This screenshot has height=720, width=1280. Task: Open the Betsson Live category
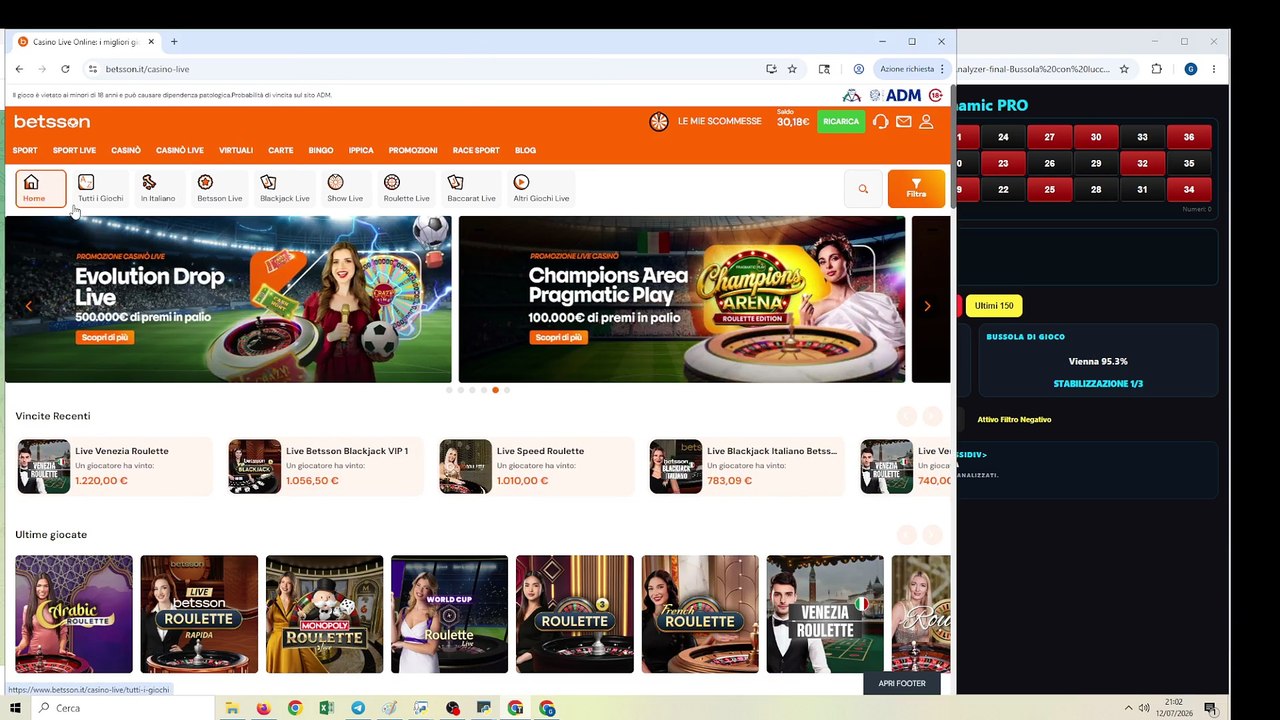pos(219,189)
